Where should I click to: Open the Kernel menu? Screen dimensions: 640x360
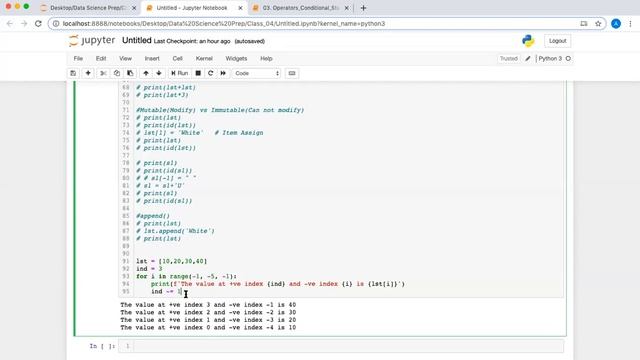(204, 58)
